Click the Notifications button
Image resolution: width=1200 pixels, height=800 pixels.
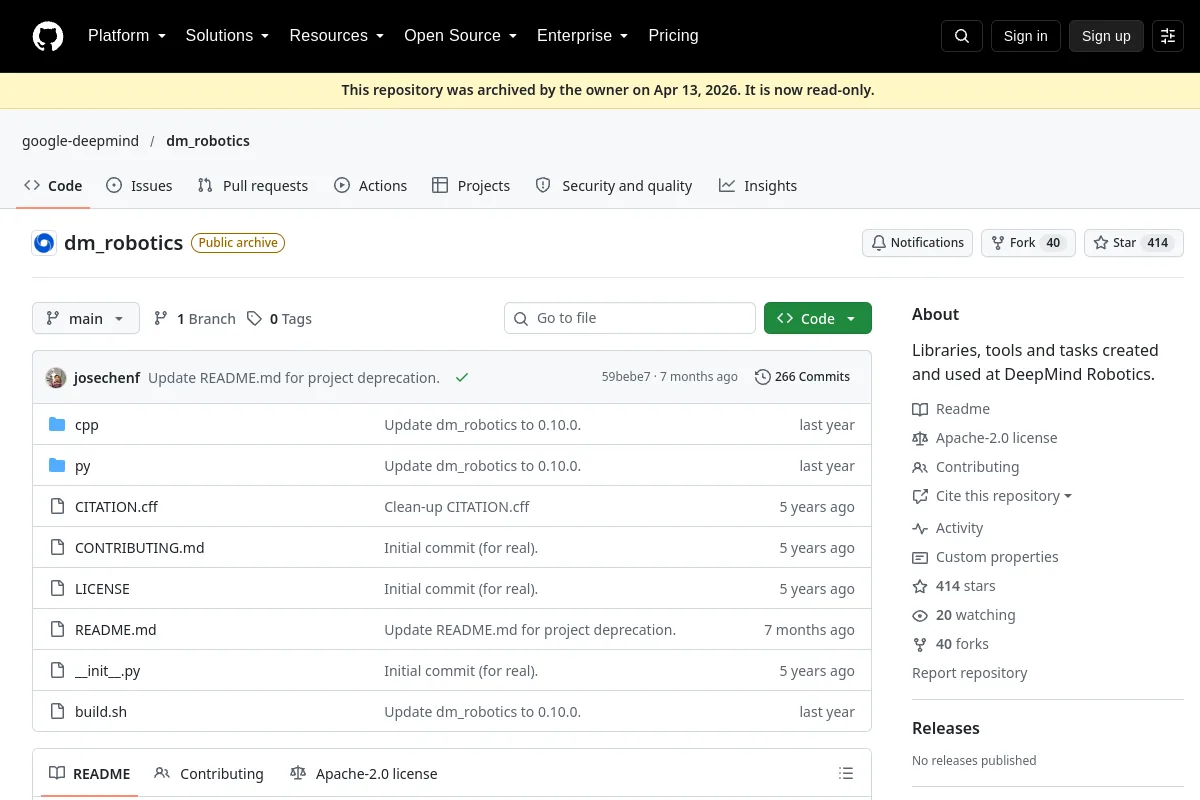(x=917, y=243)
